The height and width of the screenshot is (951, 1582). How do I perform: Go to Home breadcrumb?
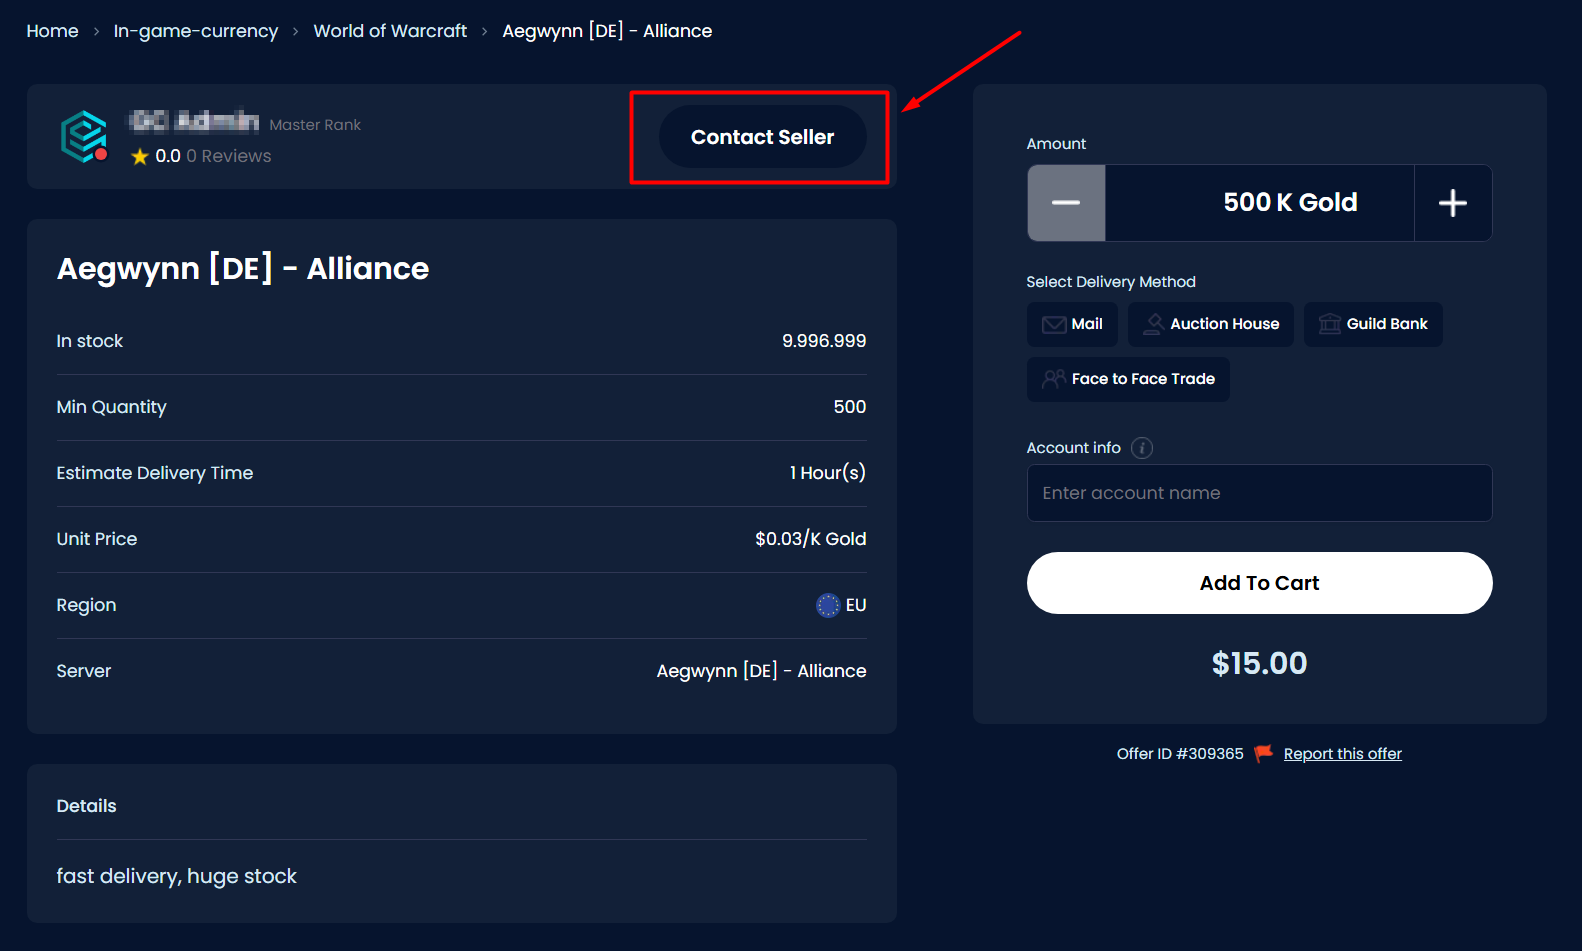[x=52, y=31]
